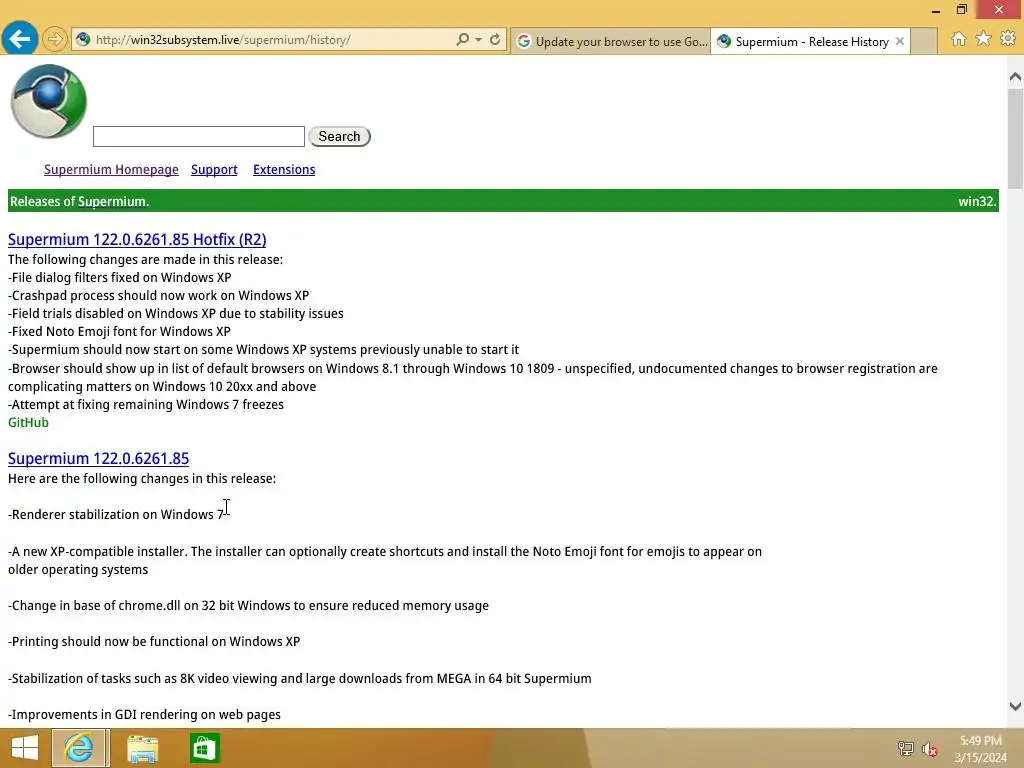Click '-Printing should now be functional on Windows XP'

(154, 642)
